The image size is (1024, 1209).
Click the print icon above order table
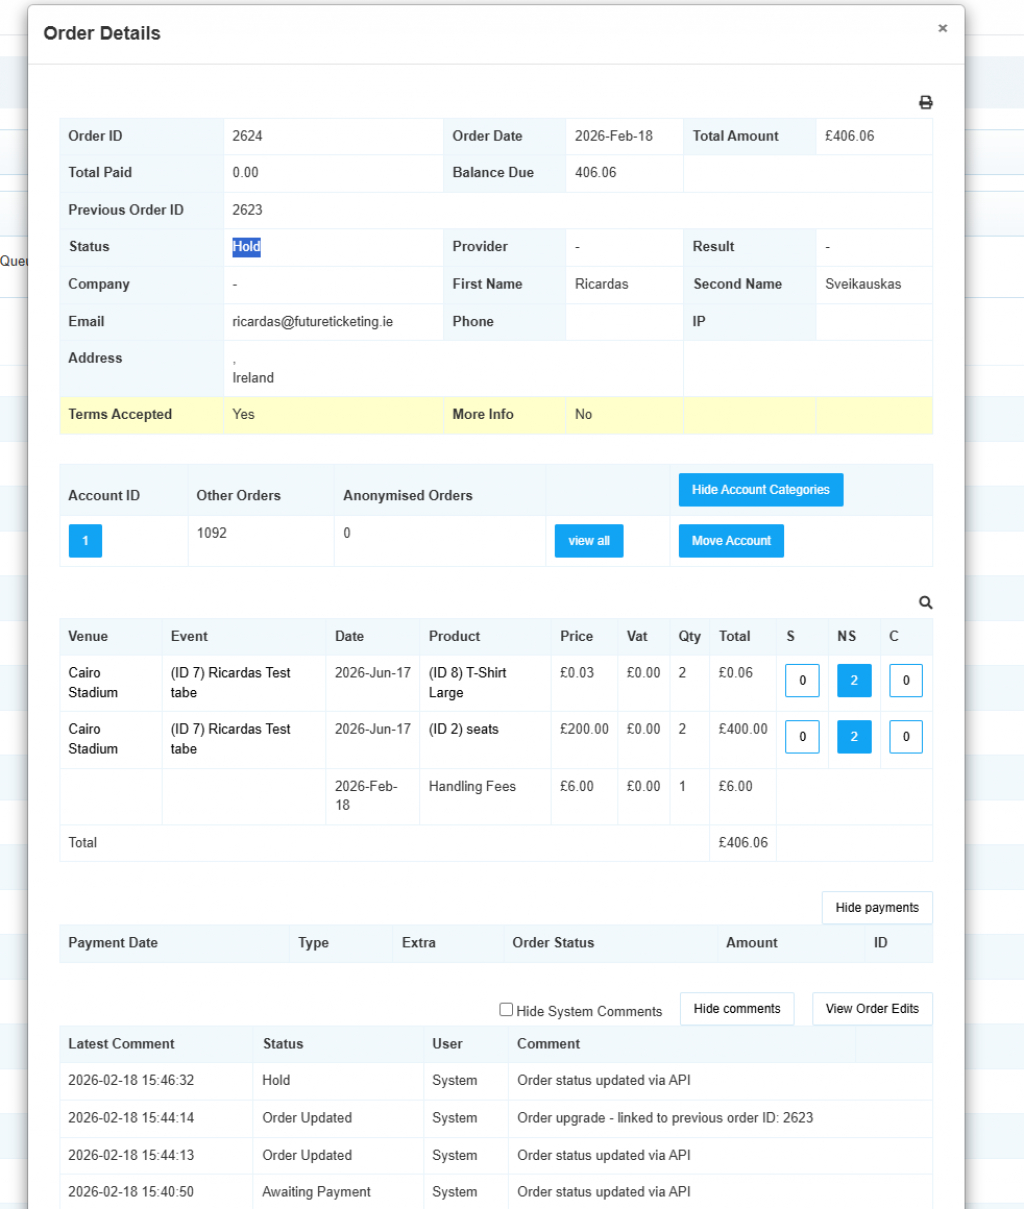[x=926, y=102]
